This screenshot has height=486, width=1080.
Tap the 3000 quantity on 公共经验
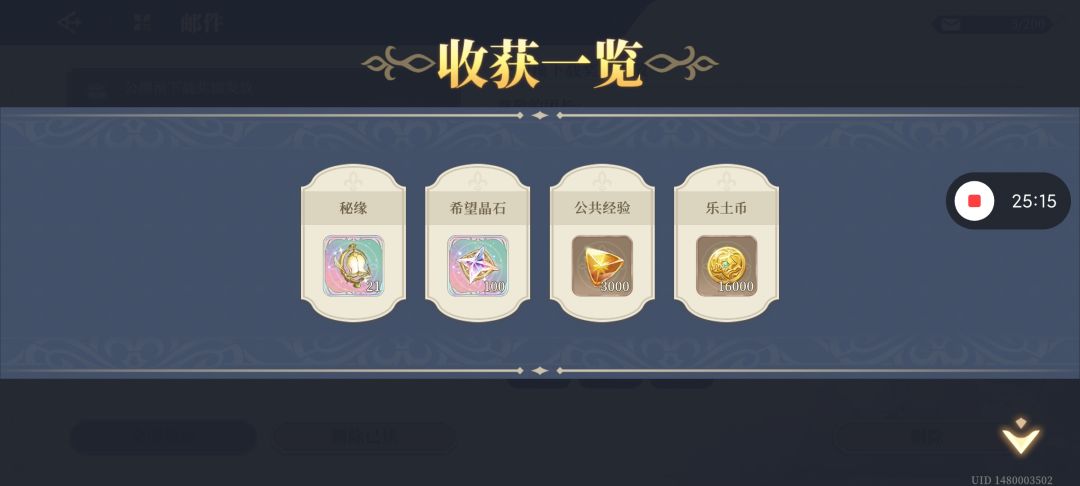coord(614,286)
